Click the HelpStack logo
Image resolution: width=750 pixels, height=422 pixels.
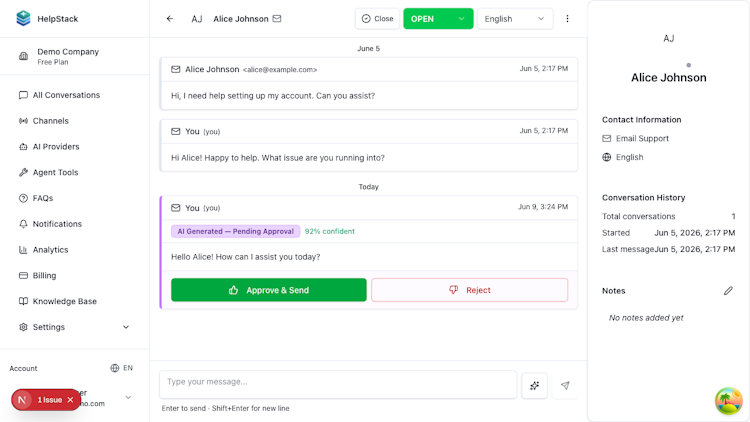point(23,19)
